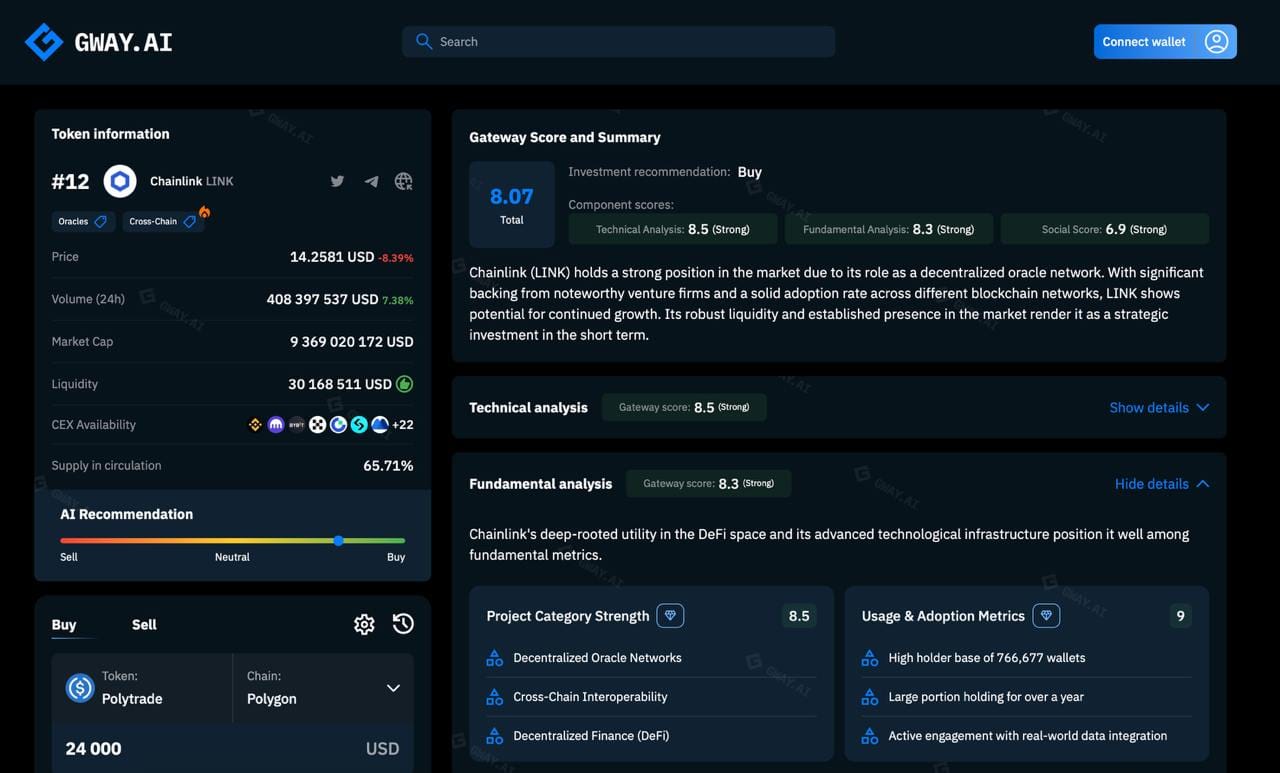This screenshot has height=773, width=1280.
Task: Open Chainlink's Telegram channel icon
Action: tap(371, 181)
